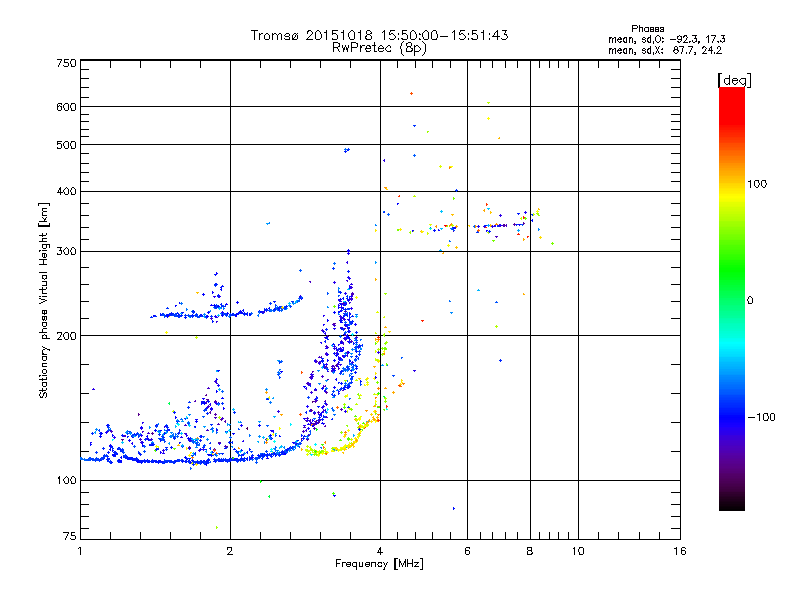The image size is (800, 600).
Task: Click the x-axis label '8'
Action: coord(530,551)
